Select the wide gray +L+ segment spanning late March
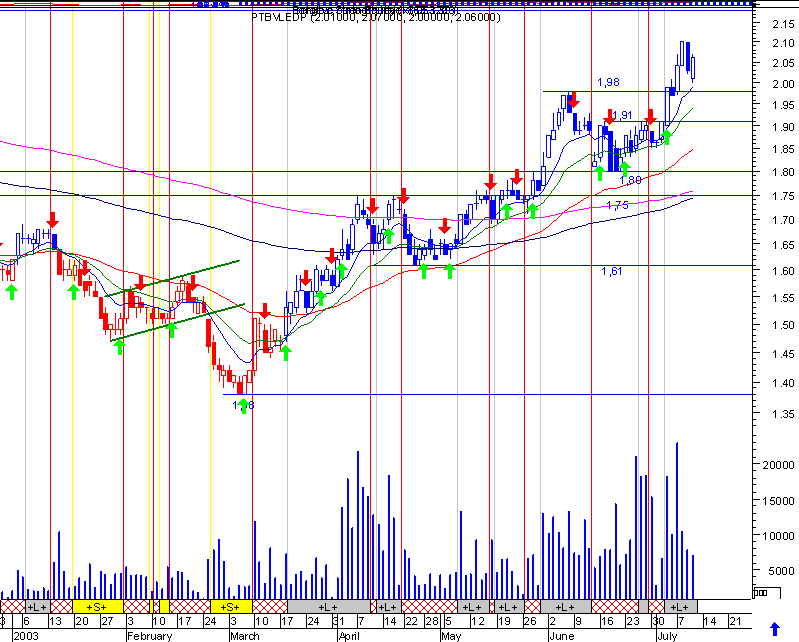Screen dimensions: 799x642 329,607
